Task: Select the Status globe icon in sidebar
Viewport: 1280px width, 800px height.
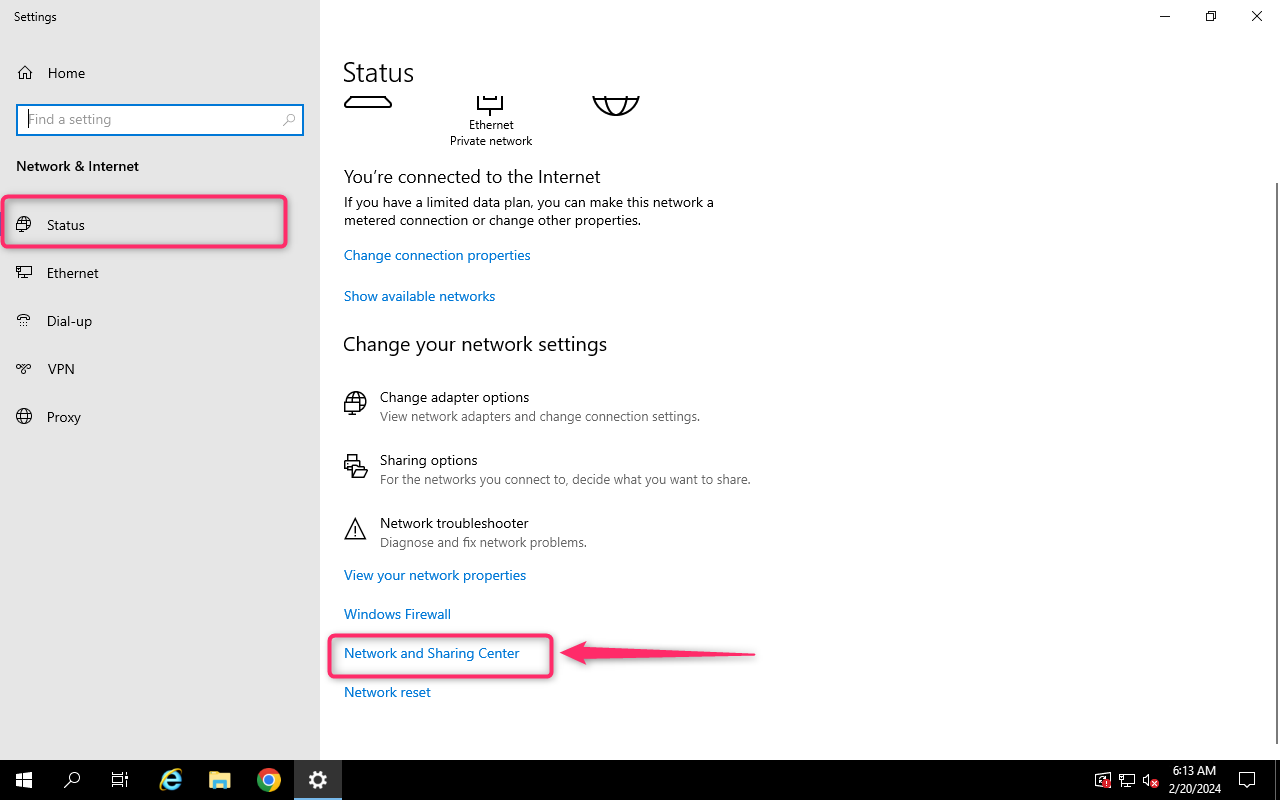Action: click(24, 225)
